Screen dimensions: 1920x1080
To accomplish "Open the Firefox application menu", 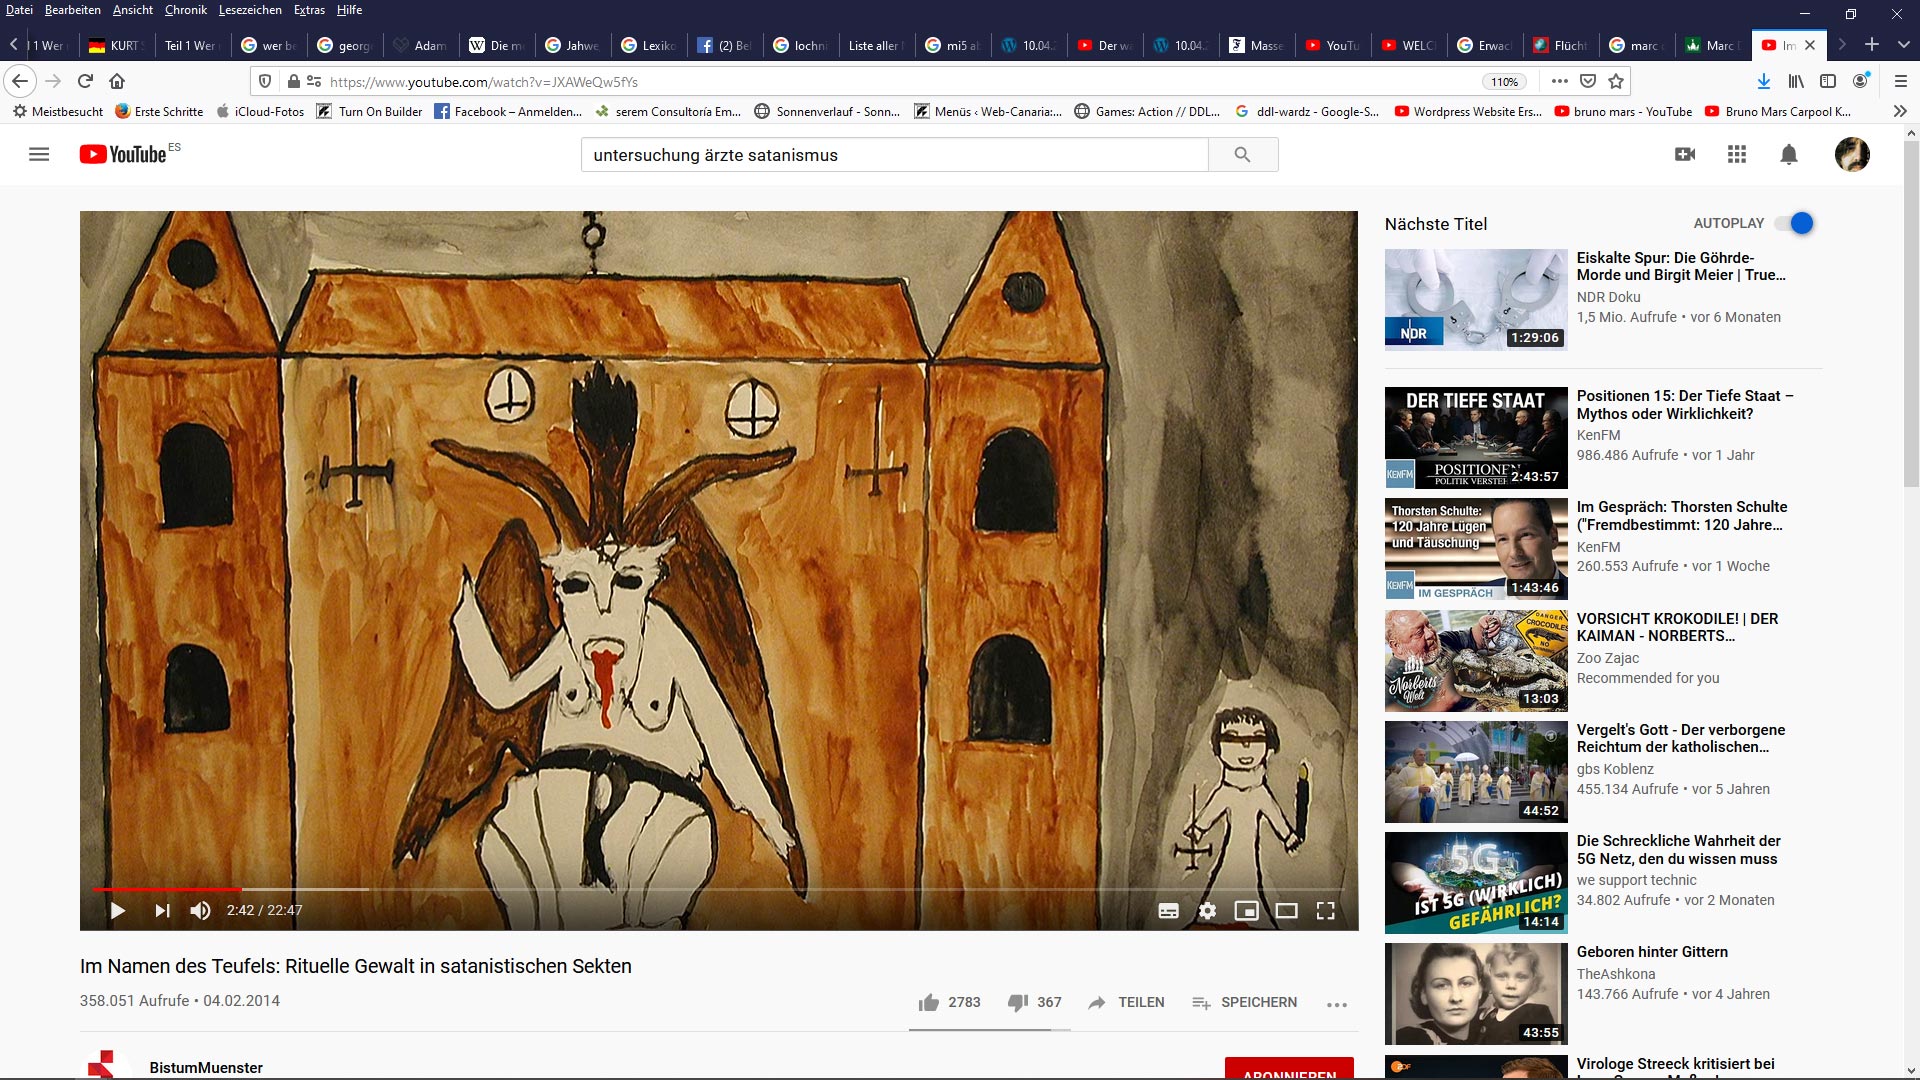I will pos(1901,81).
